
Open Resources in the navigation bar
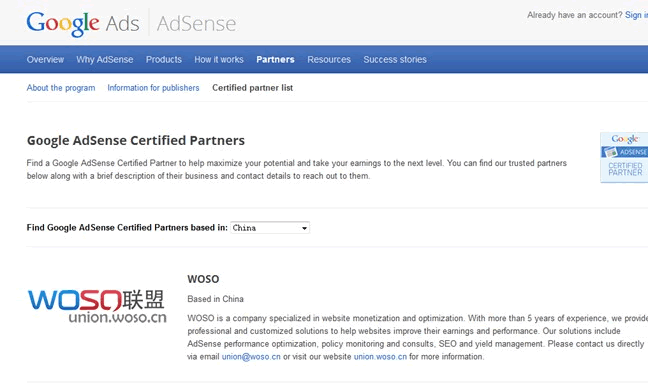(329, 59)
